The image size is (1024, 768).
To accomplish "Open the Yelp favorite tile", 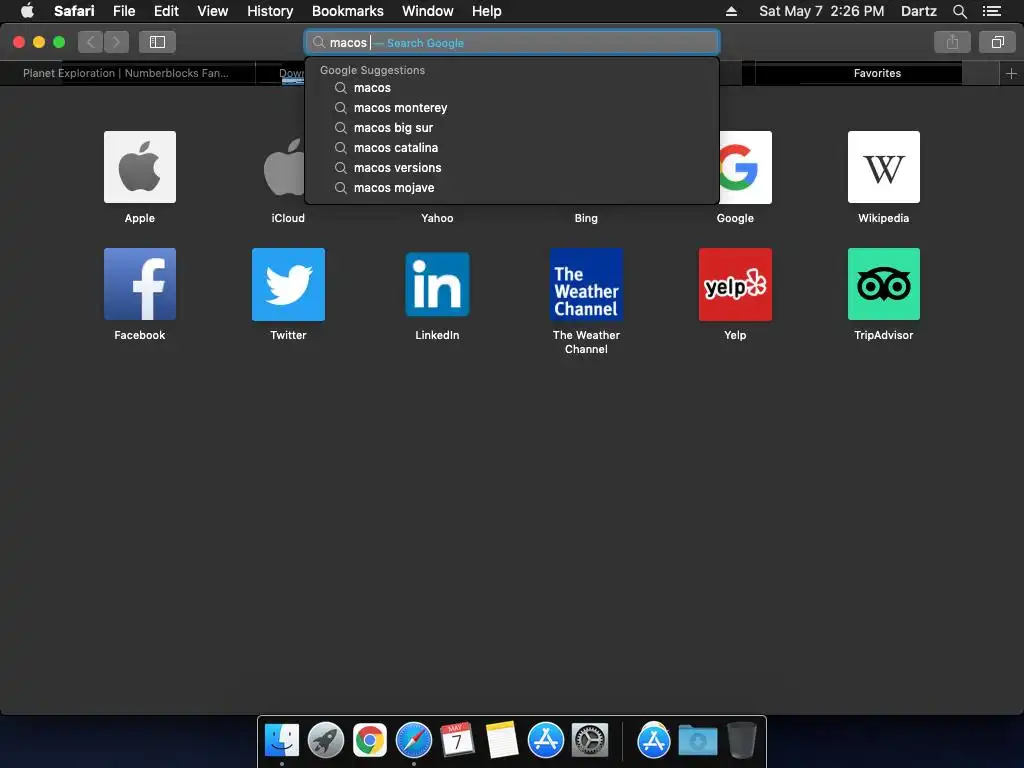I will [735, 284].
